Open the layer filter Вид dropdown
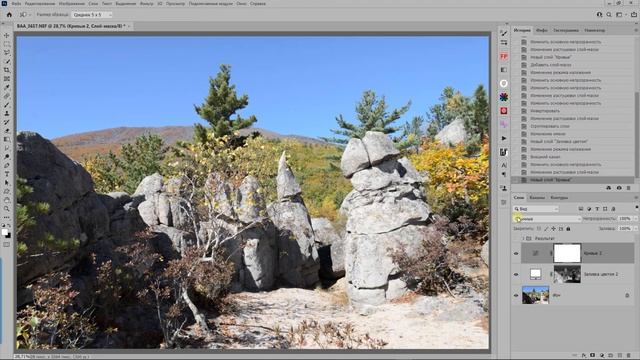Screen dimensions: 640x360 [536, 209]
